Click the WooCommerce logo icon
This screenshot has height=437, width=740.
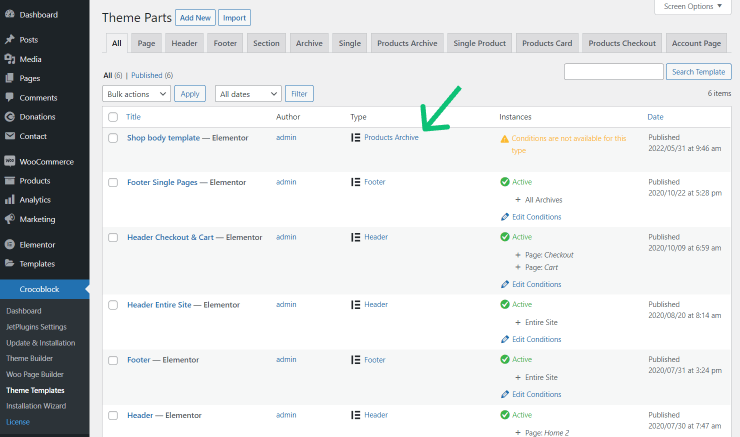[9, 161]
